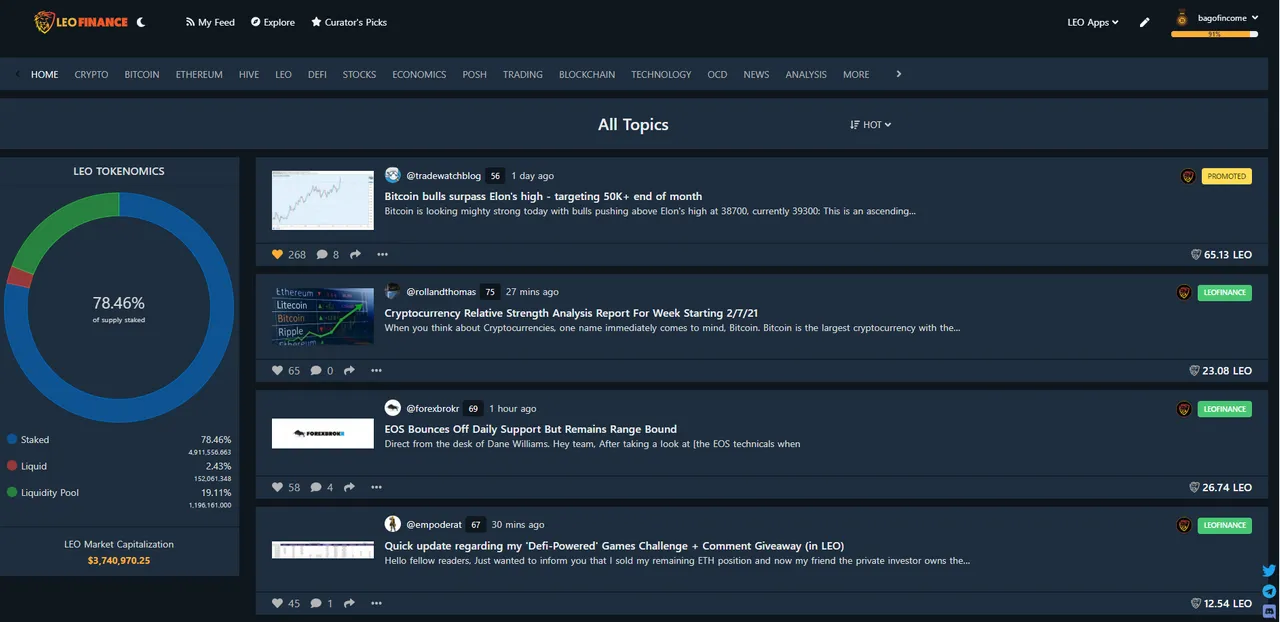This screenshot has width=1280, height=622.
Task: Select the BLOCKCHAIN topic tab
Action: pyautogui.click(x=587, y=74)
